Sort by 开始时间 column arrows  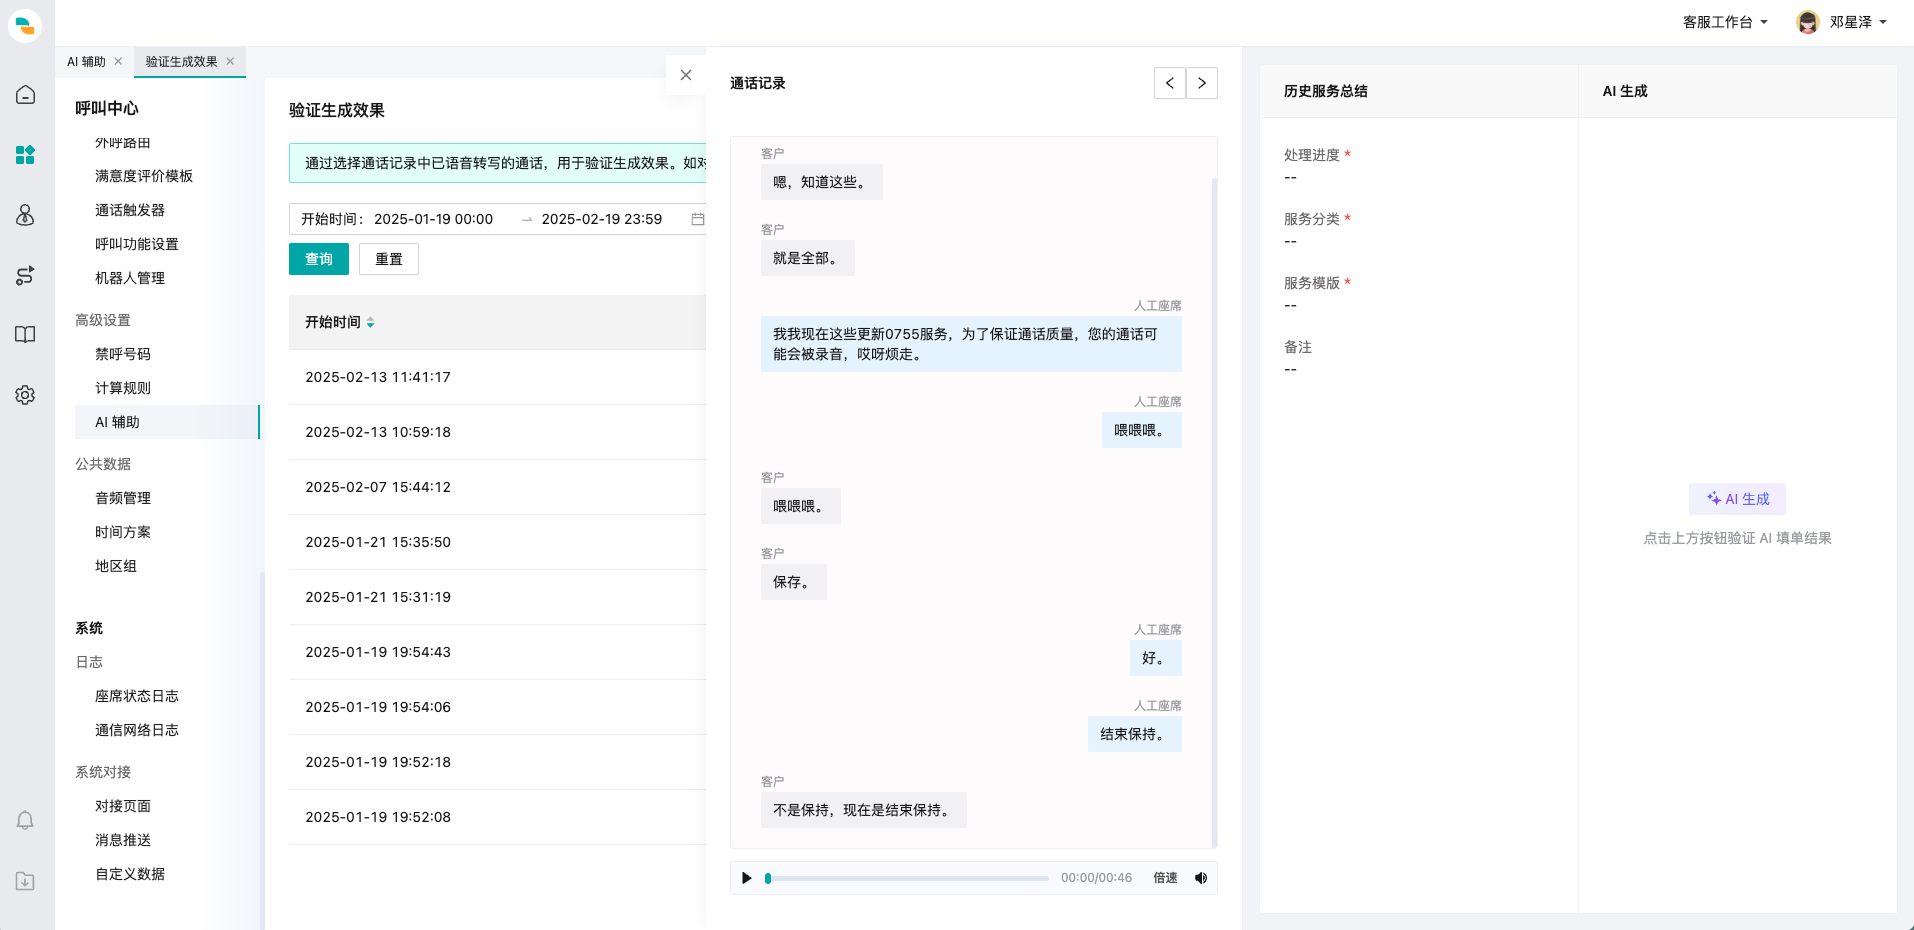370,322
